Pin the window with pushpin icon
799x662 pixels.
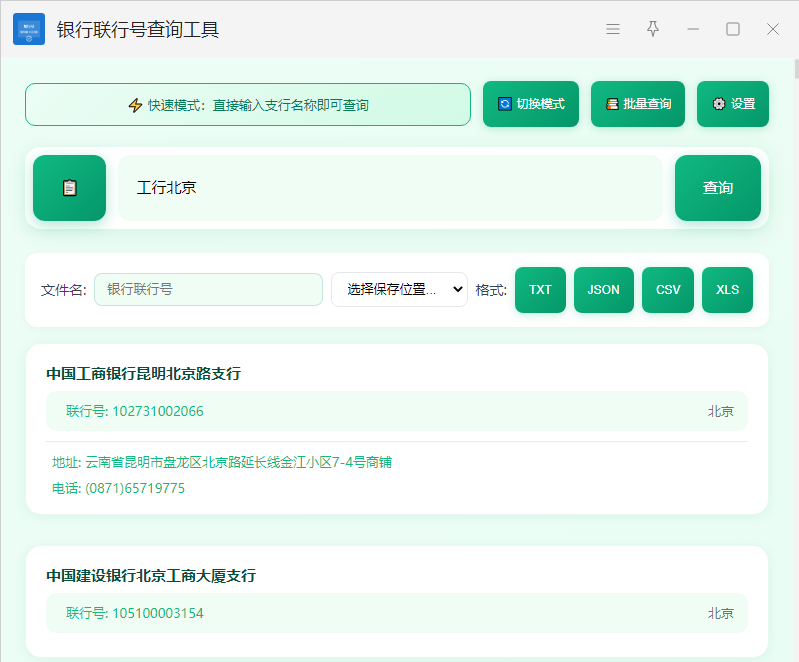coord(653,29)
